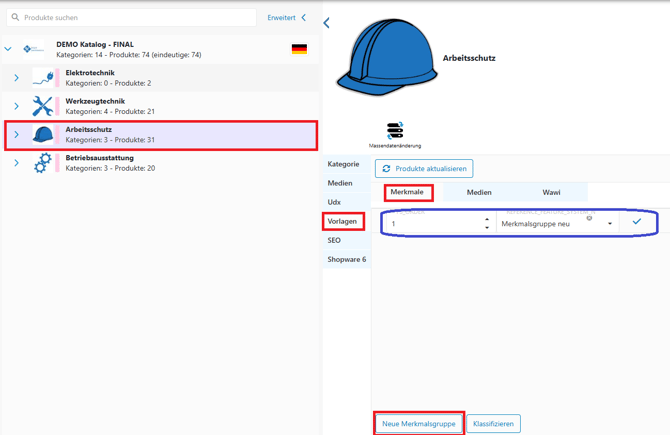Expand the Betriebsausstattung category
The height and width of the screenshot is (435, 670).
[x=16, y=163]
